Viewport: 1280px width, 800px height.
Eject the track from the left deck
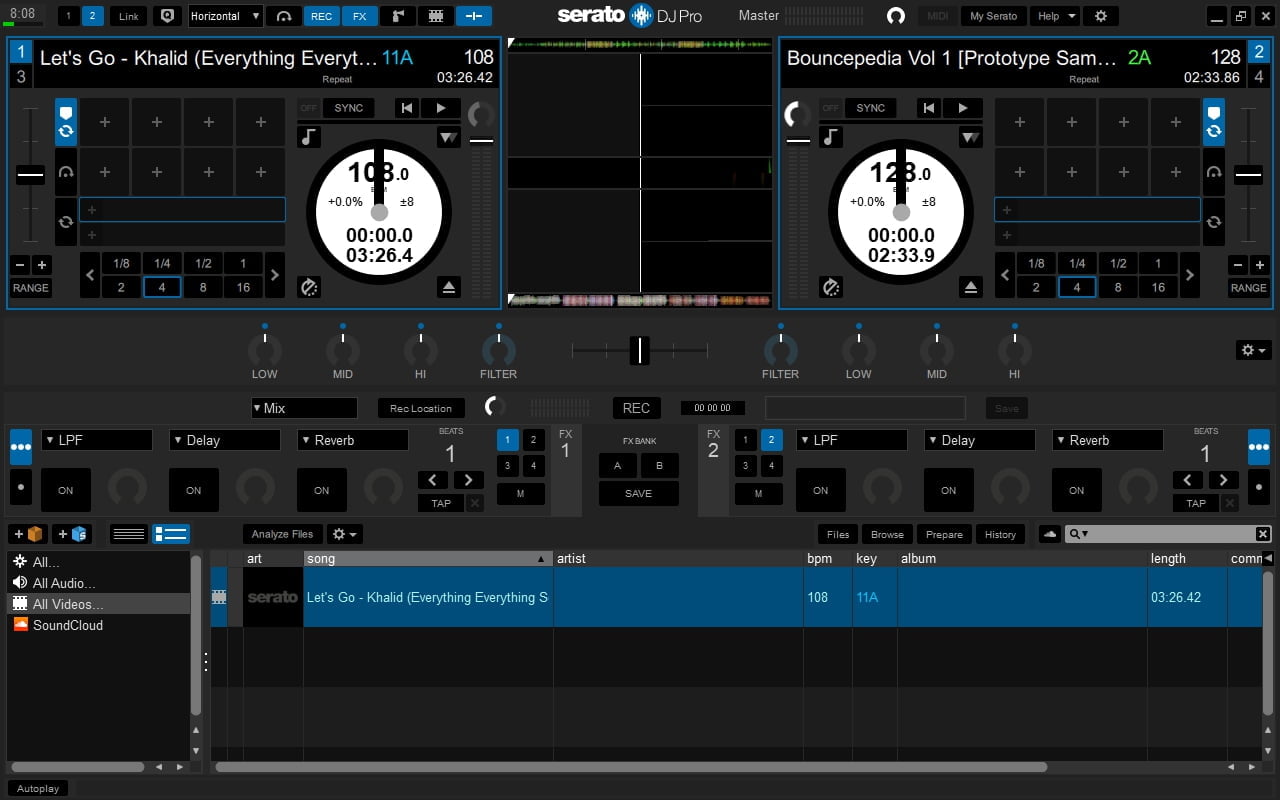[x=449, y=288]
